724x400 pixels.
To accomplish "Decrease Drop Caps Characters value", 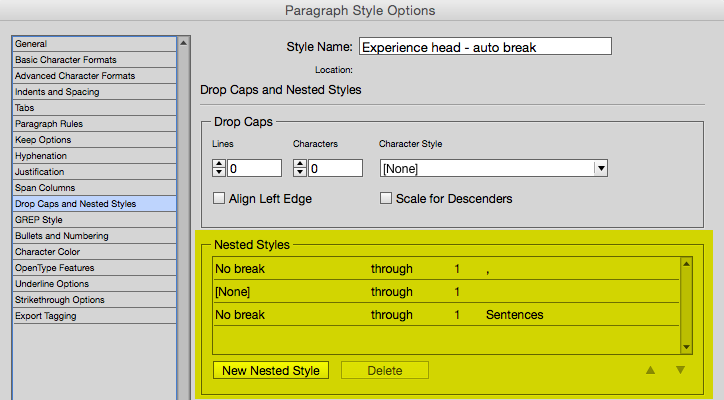I will (300, 172).
